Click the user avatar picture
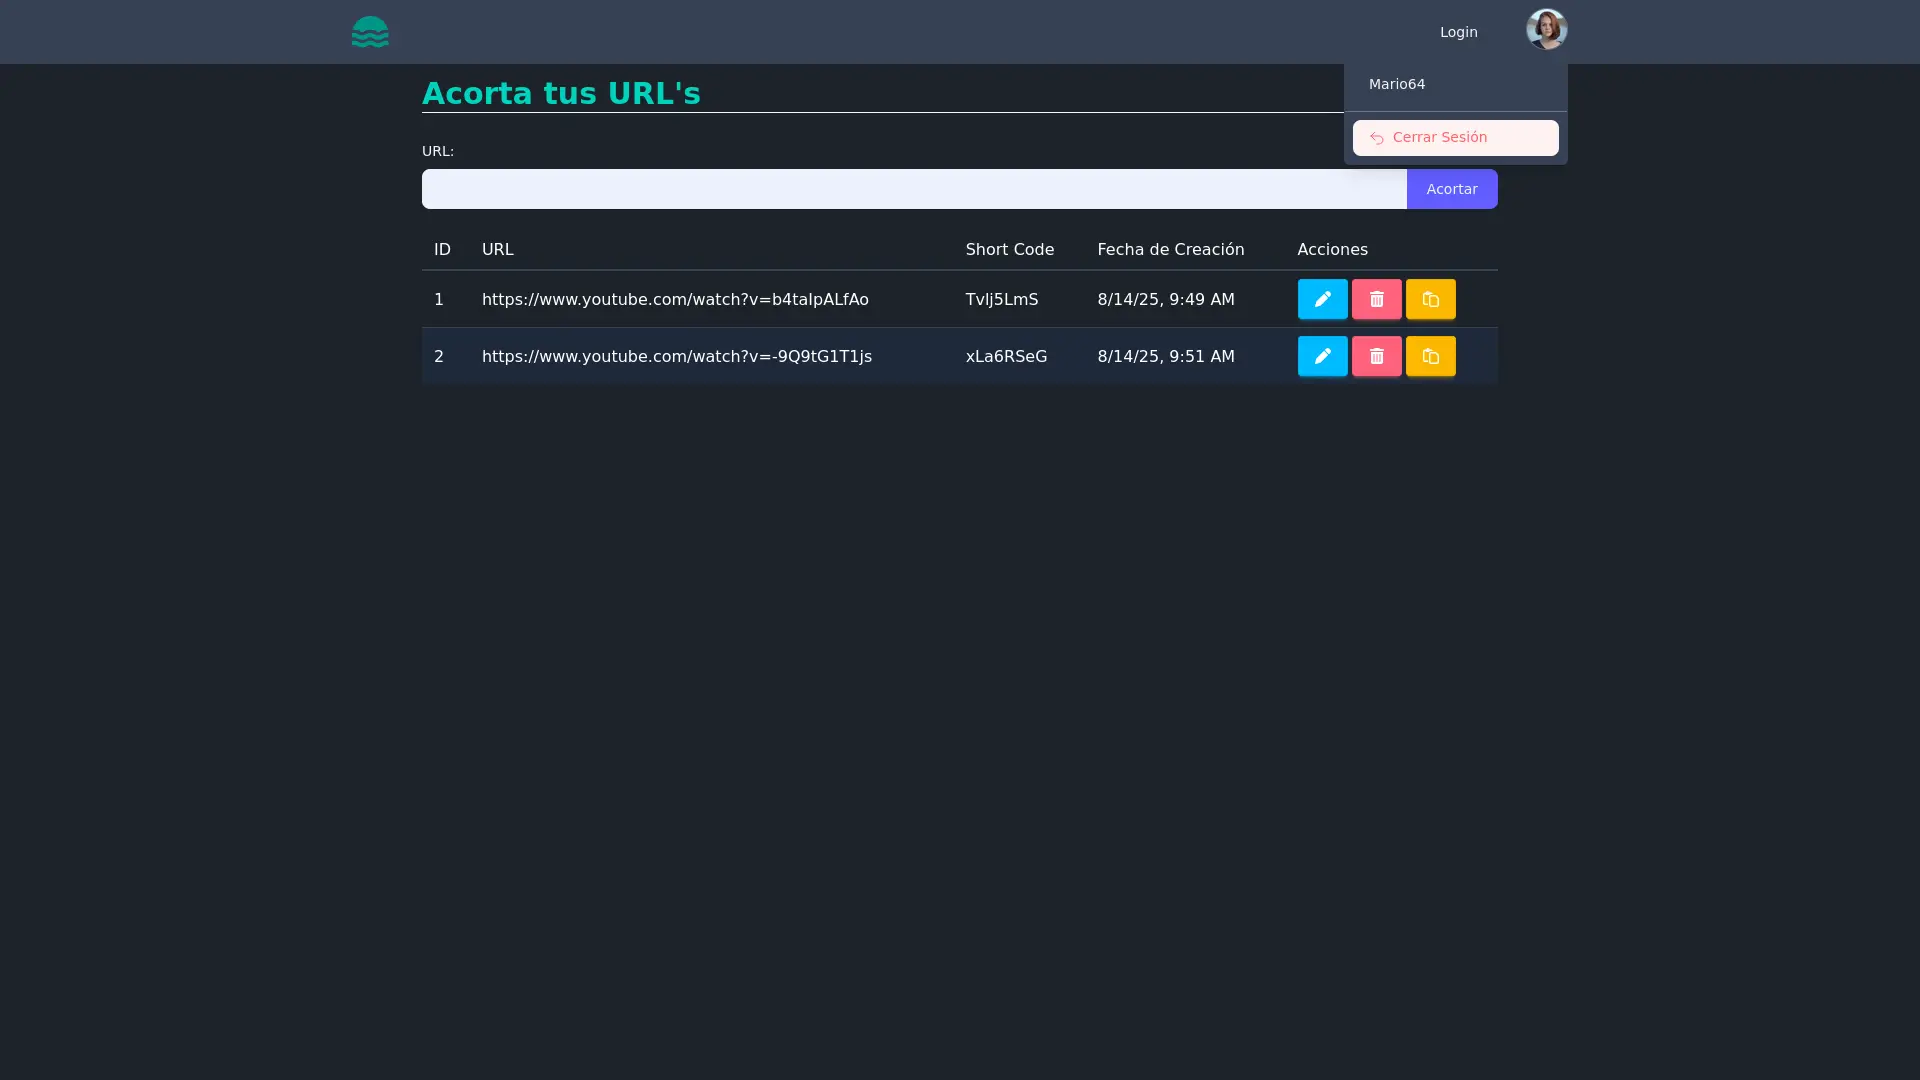The width and height of the screenshot is (1920, 1080). click(1546, 29)
